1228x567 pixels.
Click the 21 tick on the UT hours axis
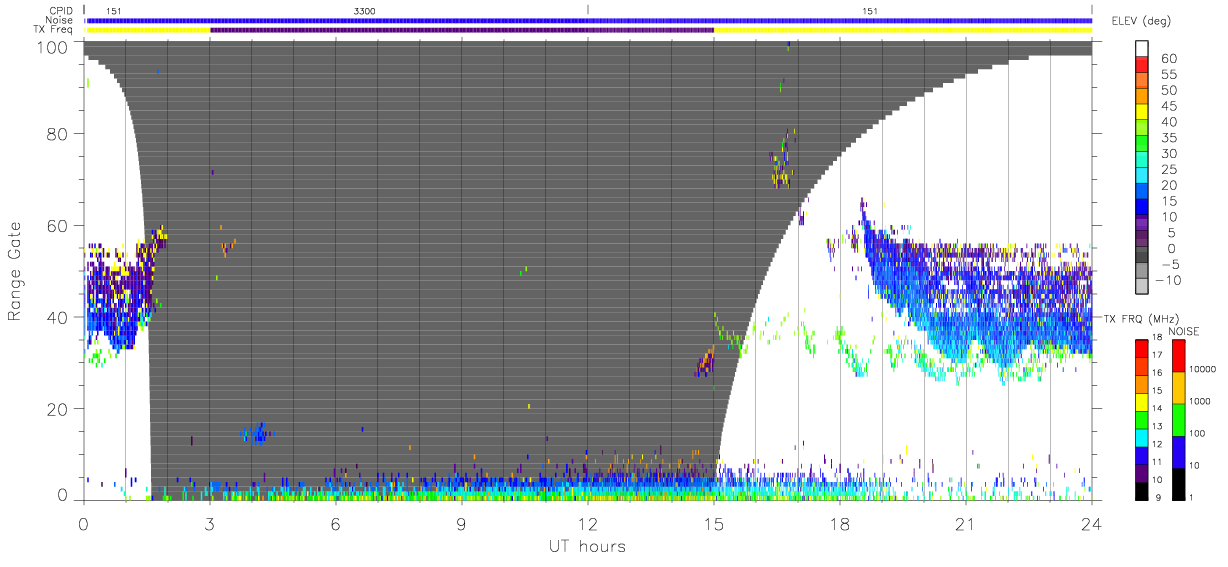965,523
